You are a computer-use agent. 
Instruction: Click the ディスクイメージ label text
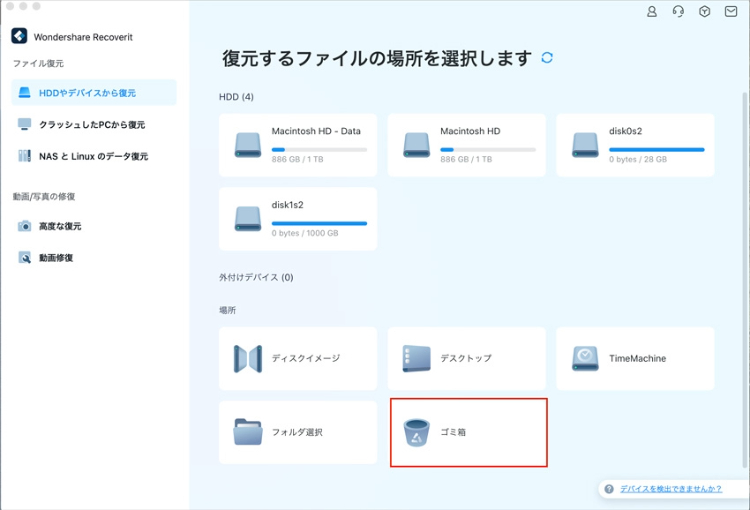point(306,358)
